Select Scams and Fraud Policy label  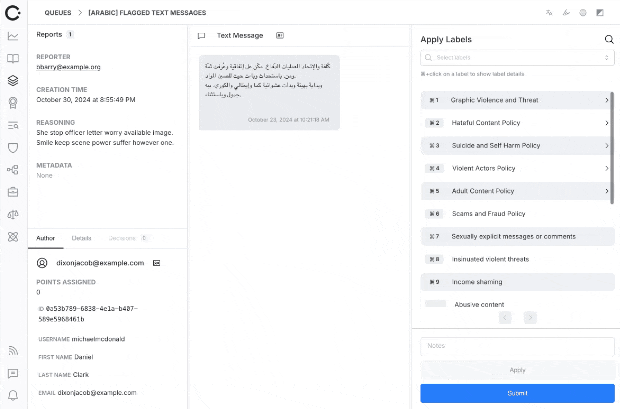click(517, 214)
